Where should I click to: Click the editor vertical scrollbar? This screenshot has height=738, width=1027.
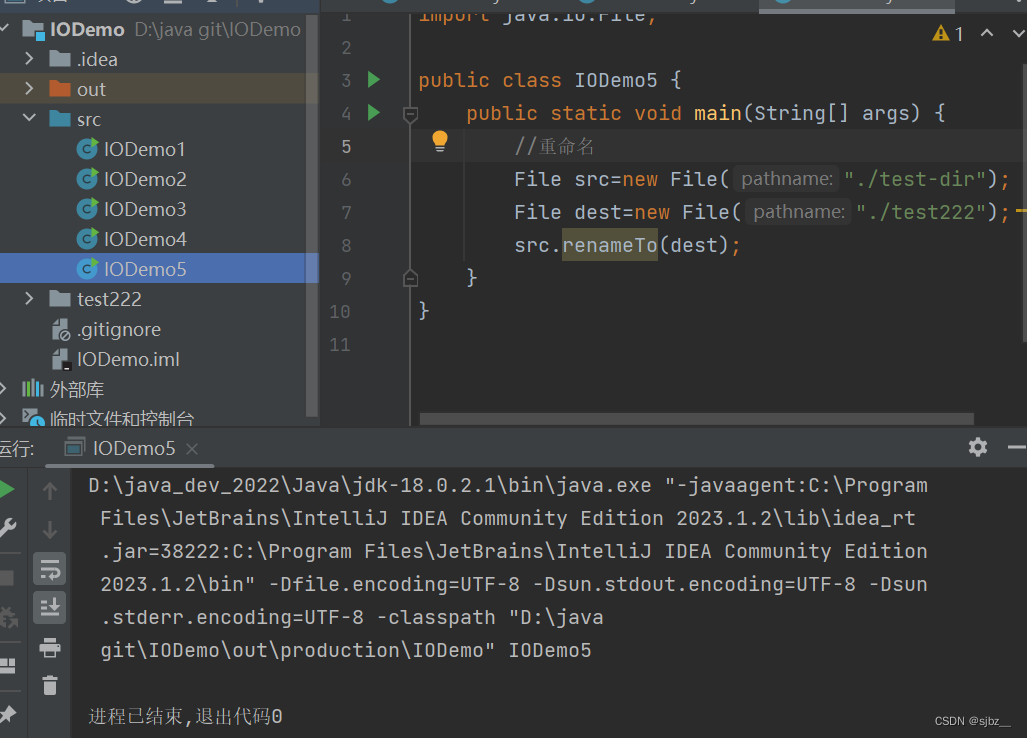coord(1024,203)
